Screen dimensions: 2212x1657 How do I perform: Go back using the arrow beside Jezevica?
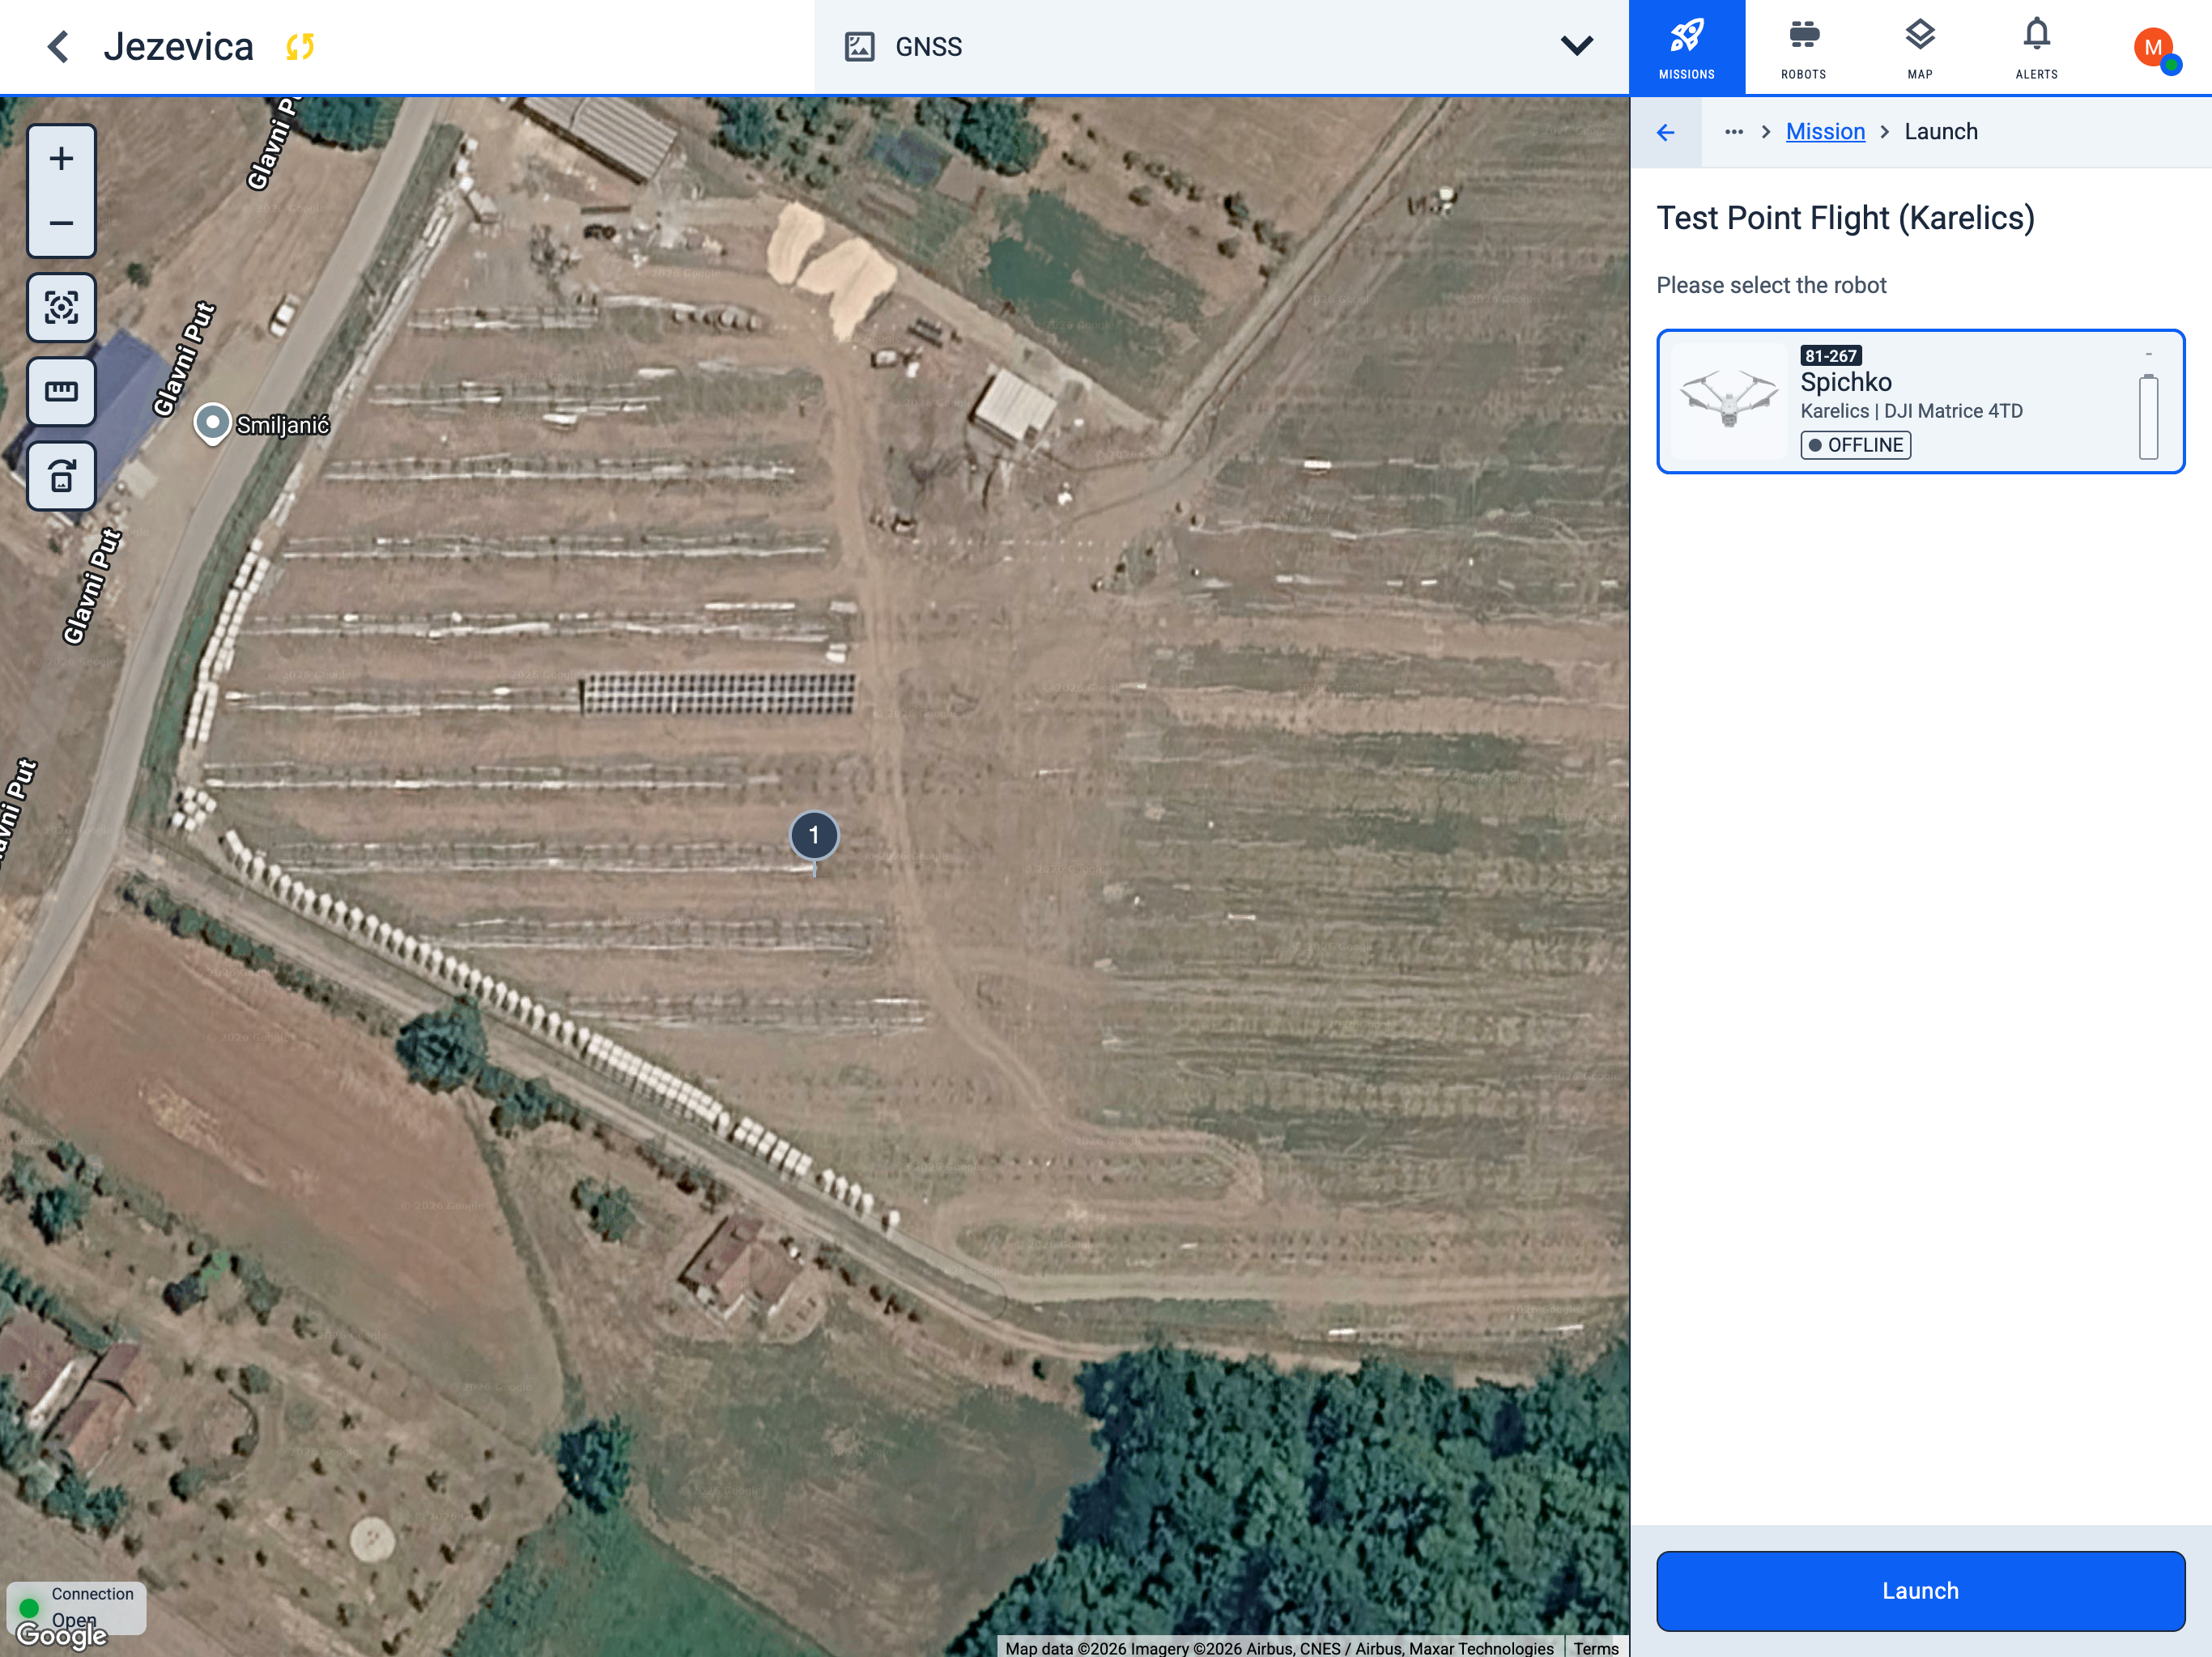(58, 46)
